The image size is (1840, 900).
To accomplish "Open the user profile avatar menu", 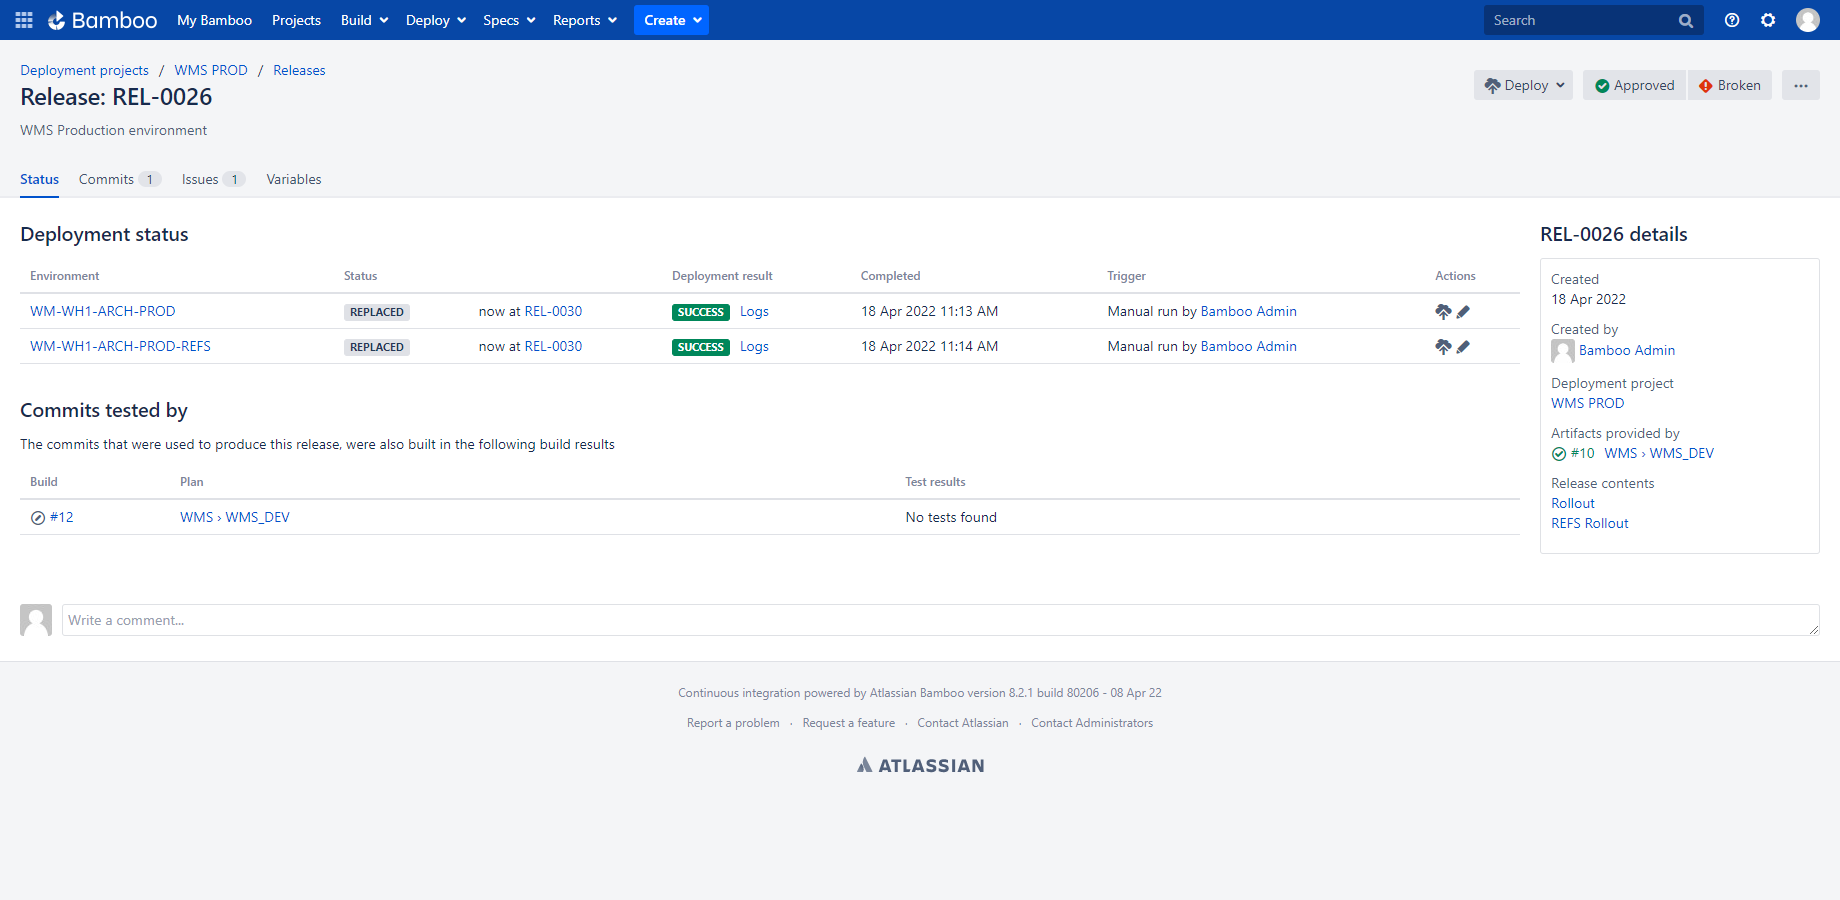I will click(x=1808, y=20).
